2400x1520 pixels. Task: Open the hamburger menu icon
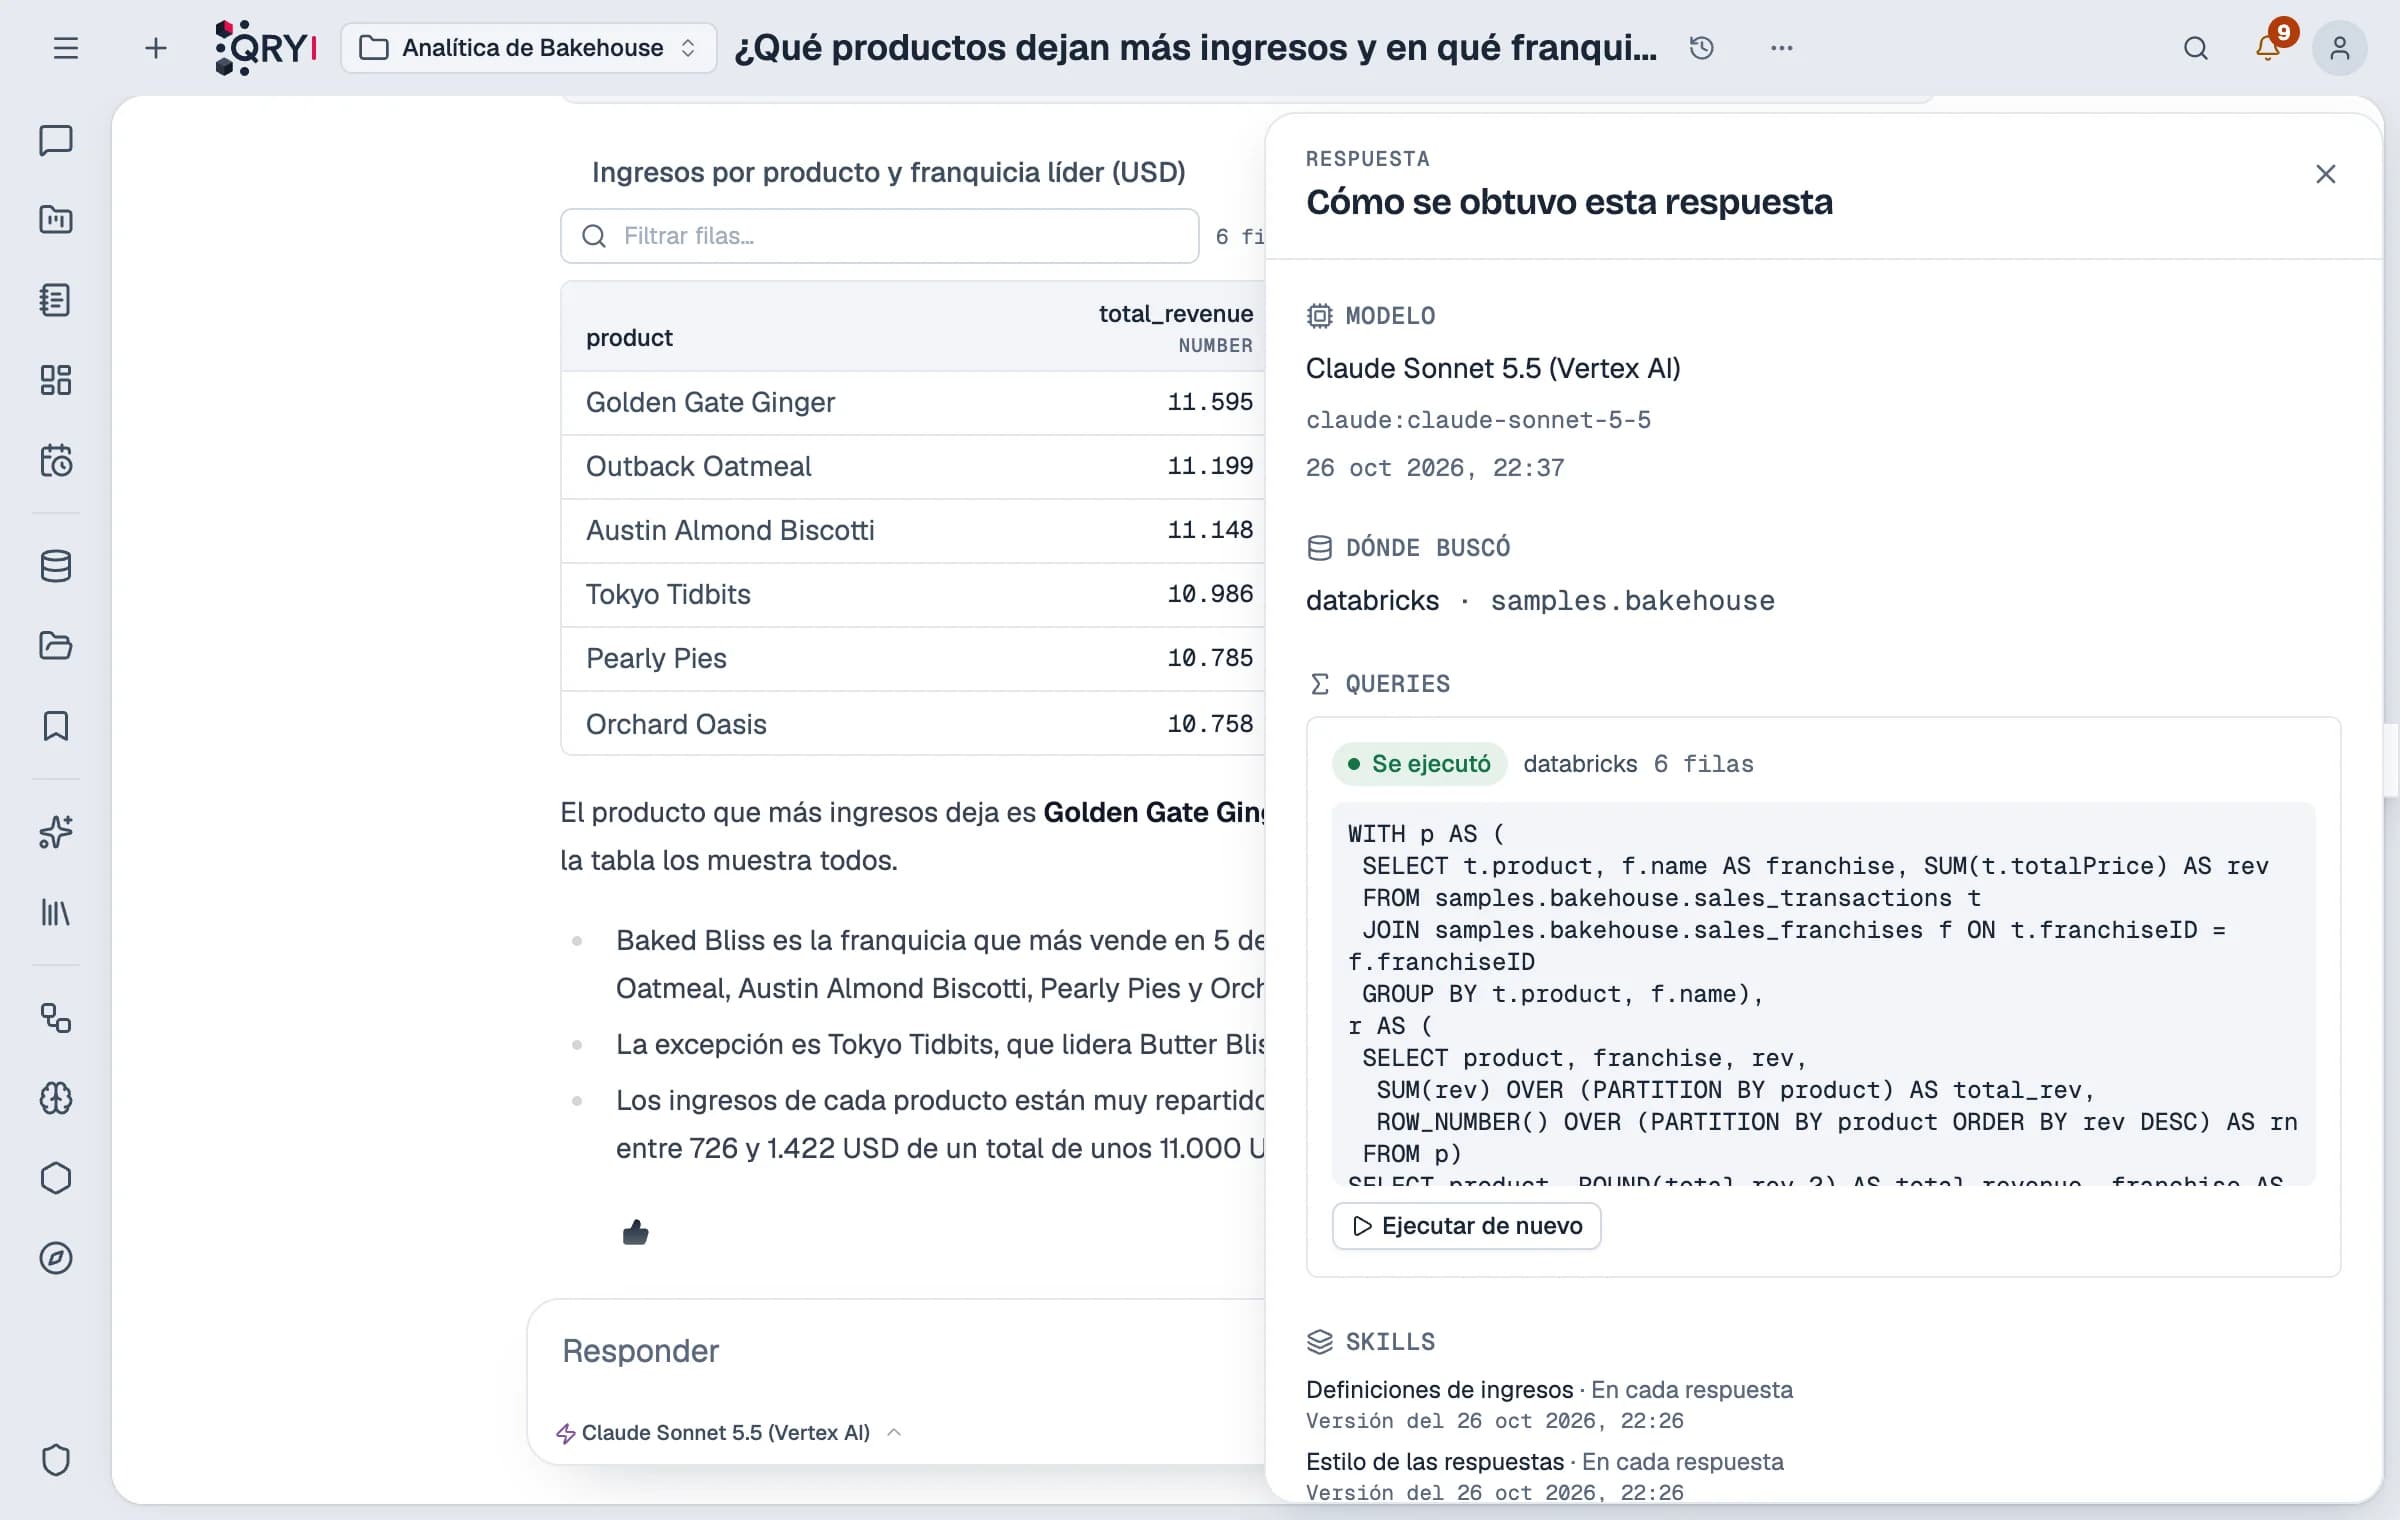point(66,48)
